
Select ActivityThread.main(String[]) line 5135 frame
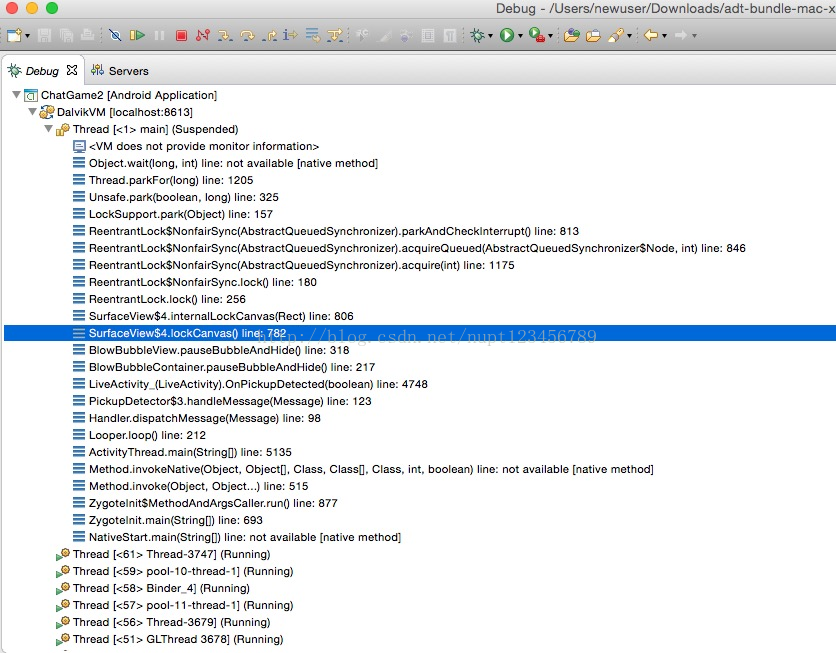click(190, 453)
